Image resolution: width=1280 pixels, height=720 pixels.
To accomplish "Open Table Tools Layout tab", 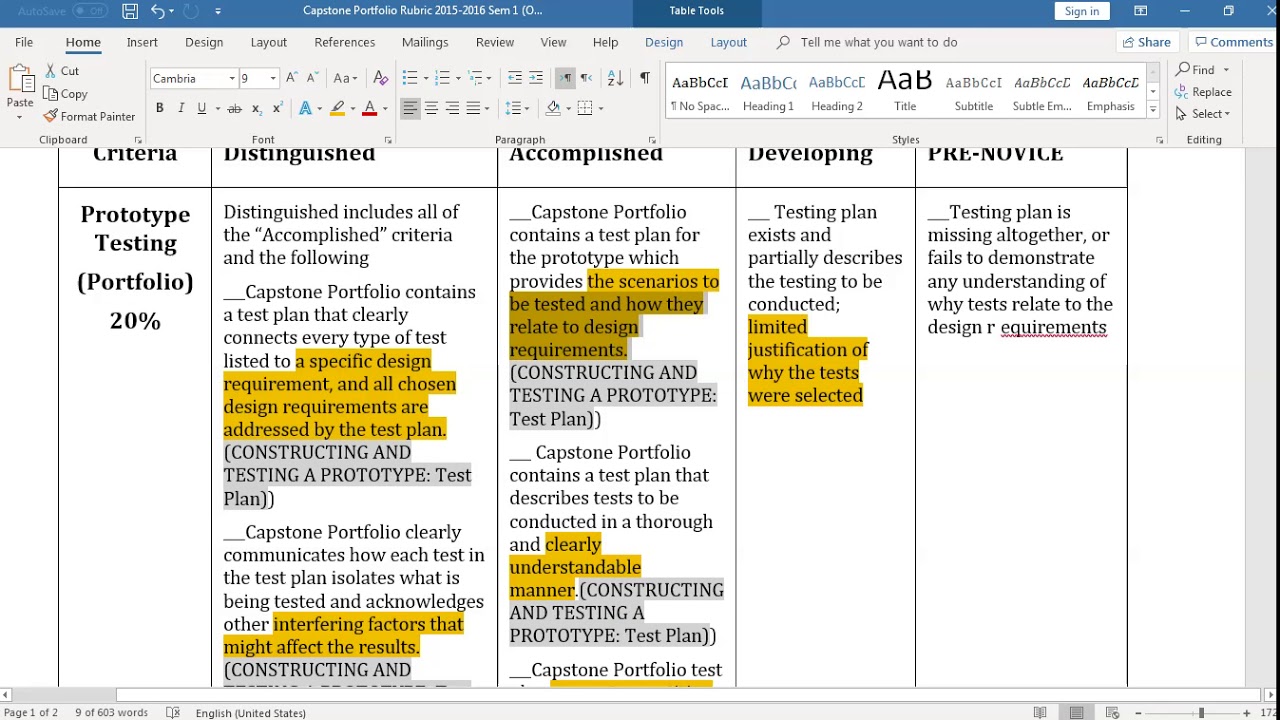I will coord(728,42).
